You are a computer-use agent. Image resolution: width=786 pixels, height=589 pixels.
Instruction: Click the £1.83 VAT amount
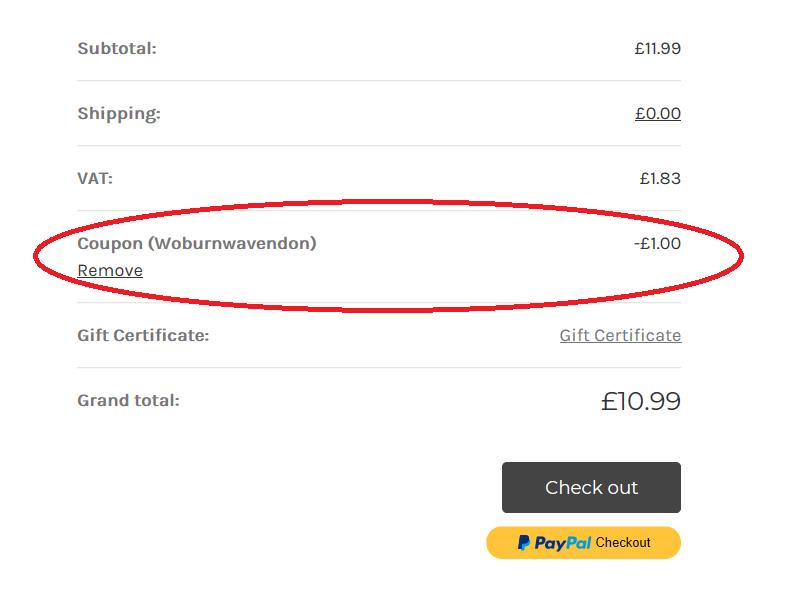click(x=660, y=178)
